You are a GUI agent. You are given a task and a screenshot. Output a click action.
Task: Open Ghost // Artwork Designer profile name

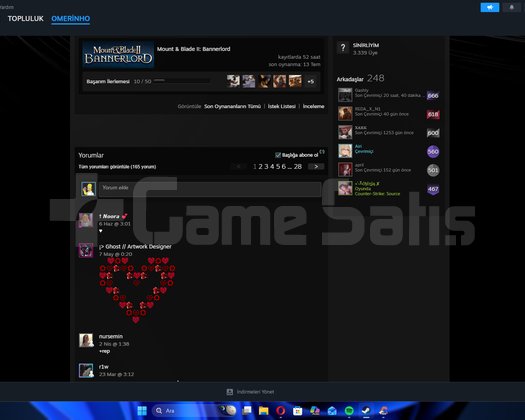coord(135,247)
